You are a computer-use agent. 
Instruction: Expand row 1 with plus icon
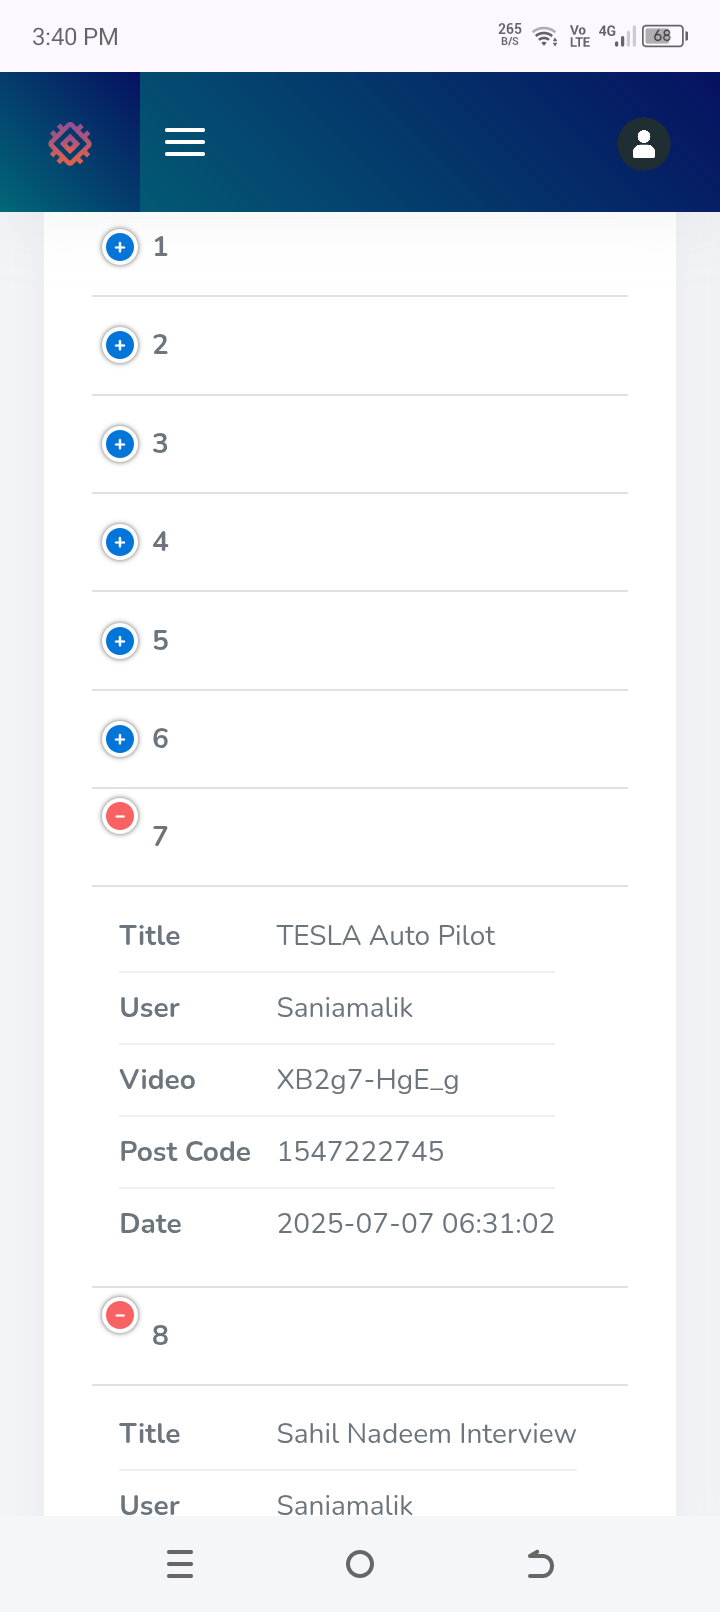coord(120,246)
